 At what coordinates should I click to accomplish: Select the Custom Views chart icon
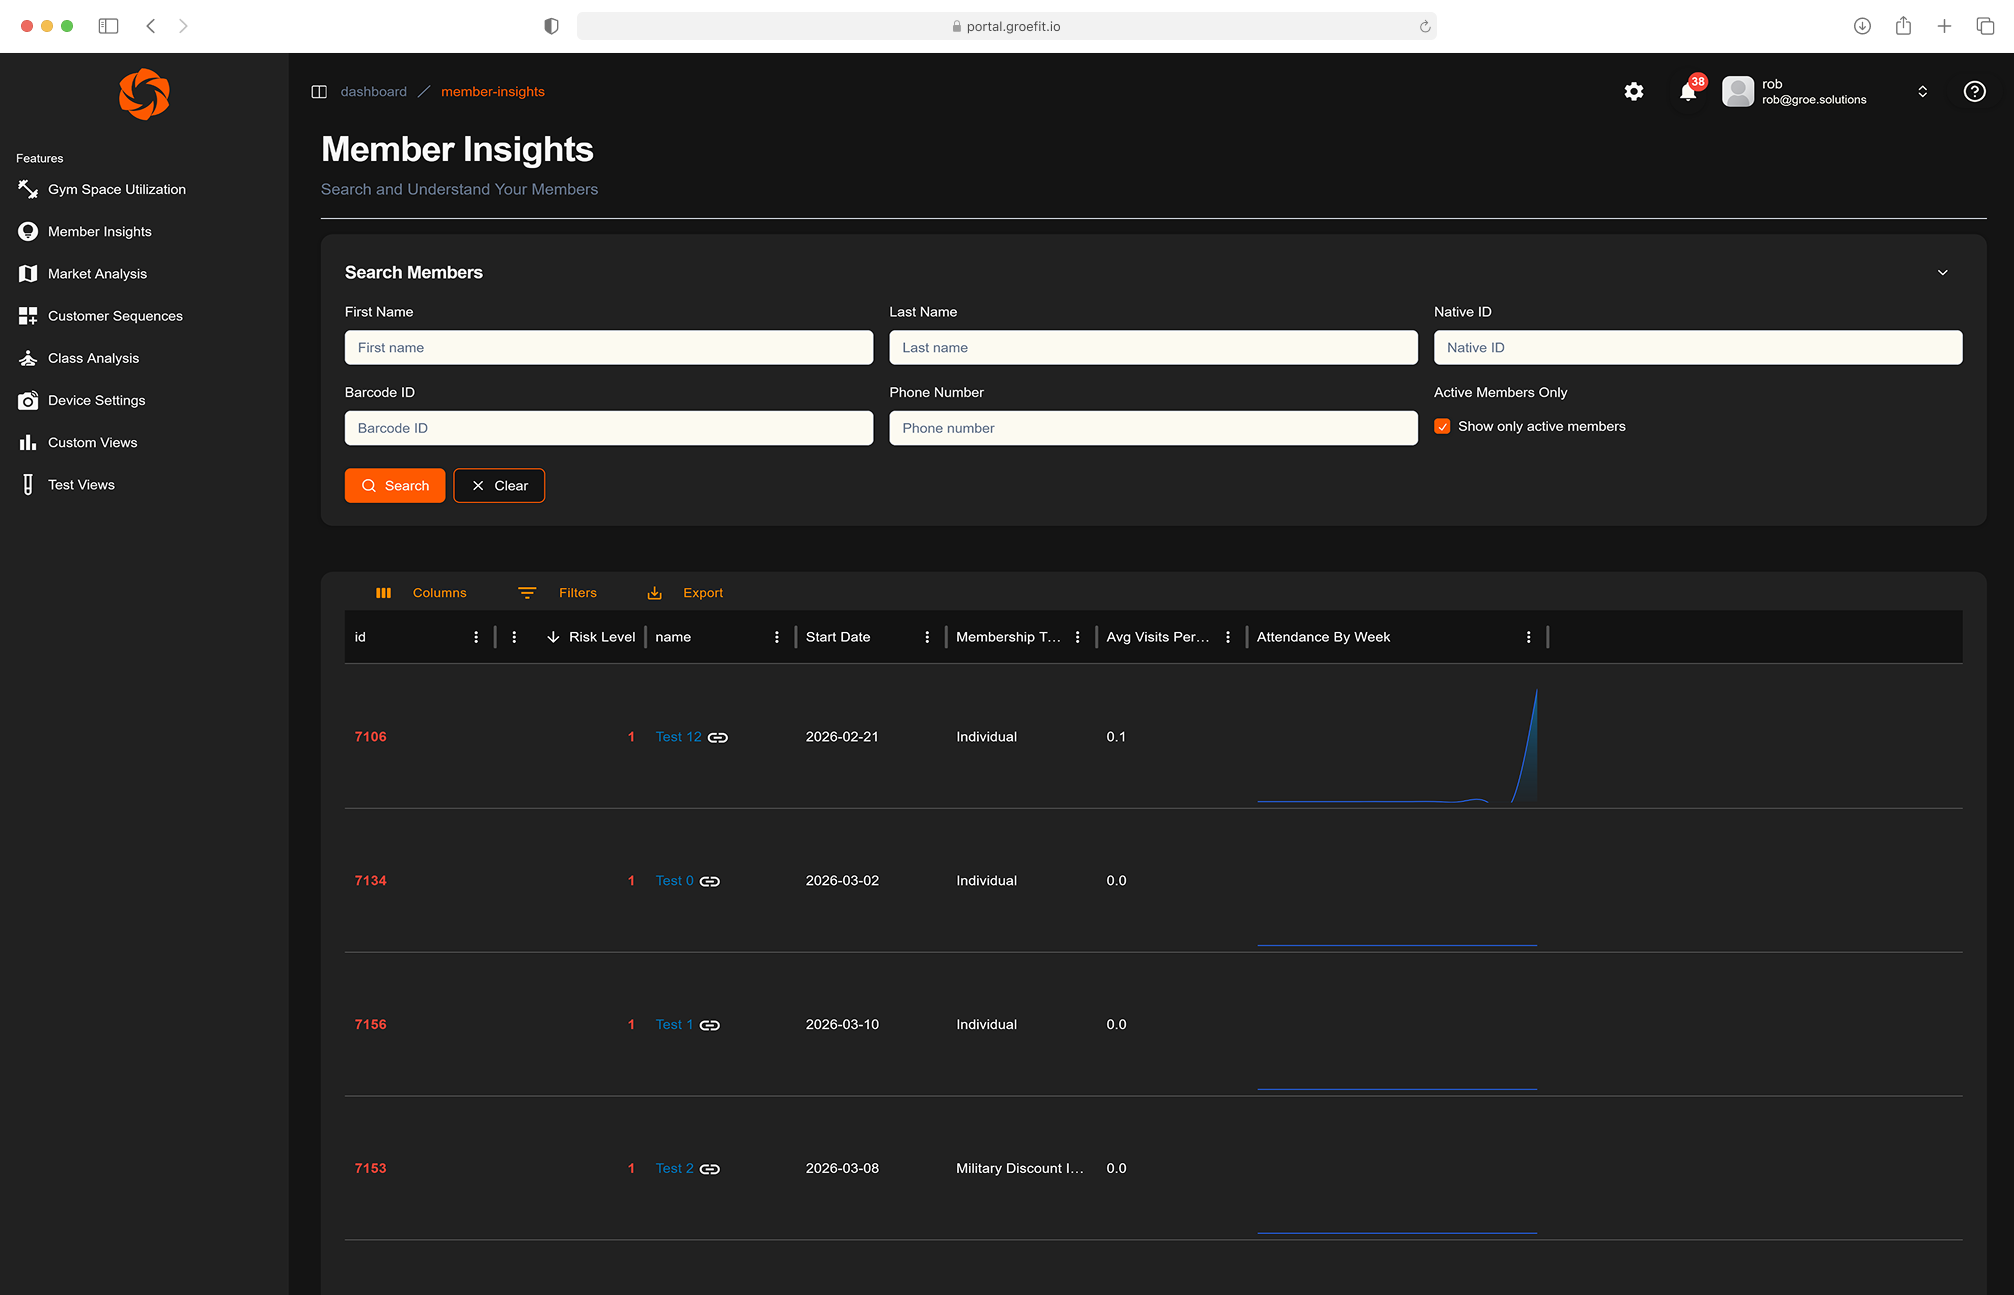coord(27,442)
